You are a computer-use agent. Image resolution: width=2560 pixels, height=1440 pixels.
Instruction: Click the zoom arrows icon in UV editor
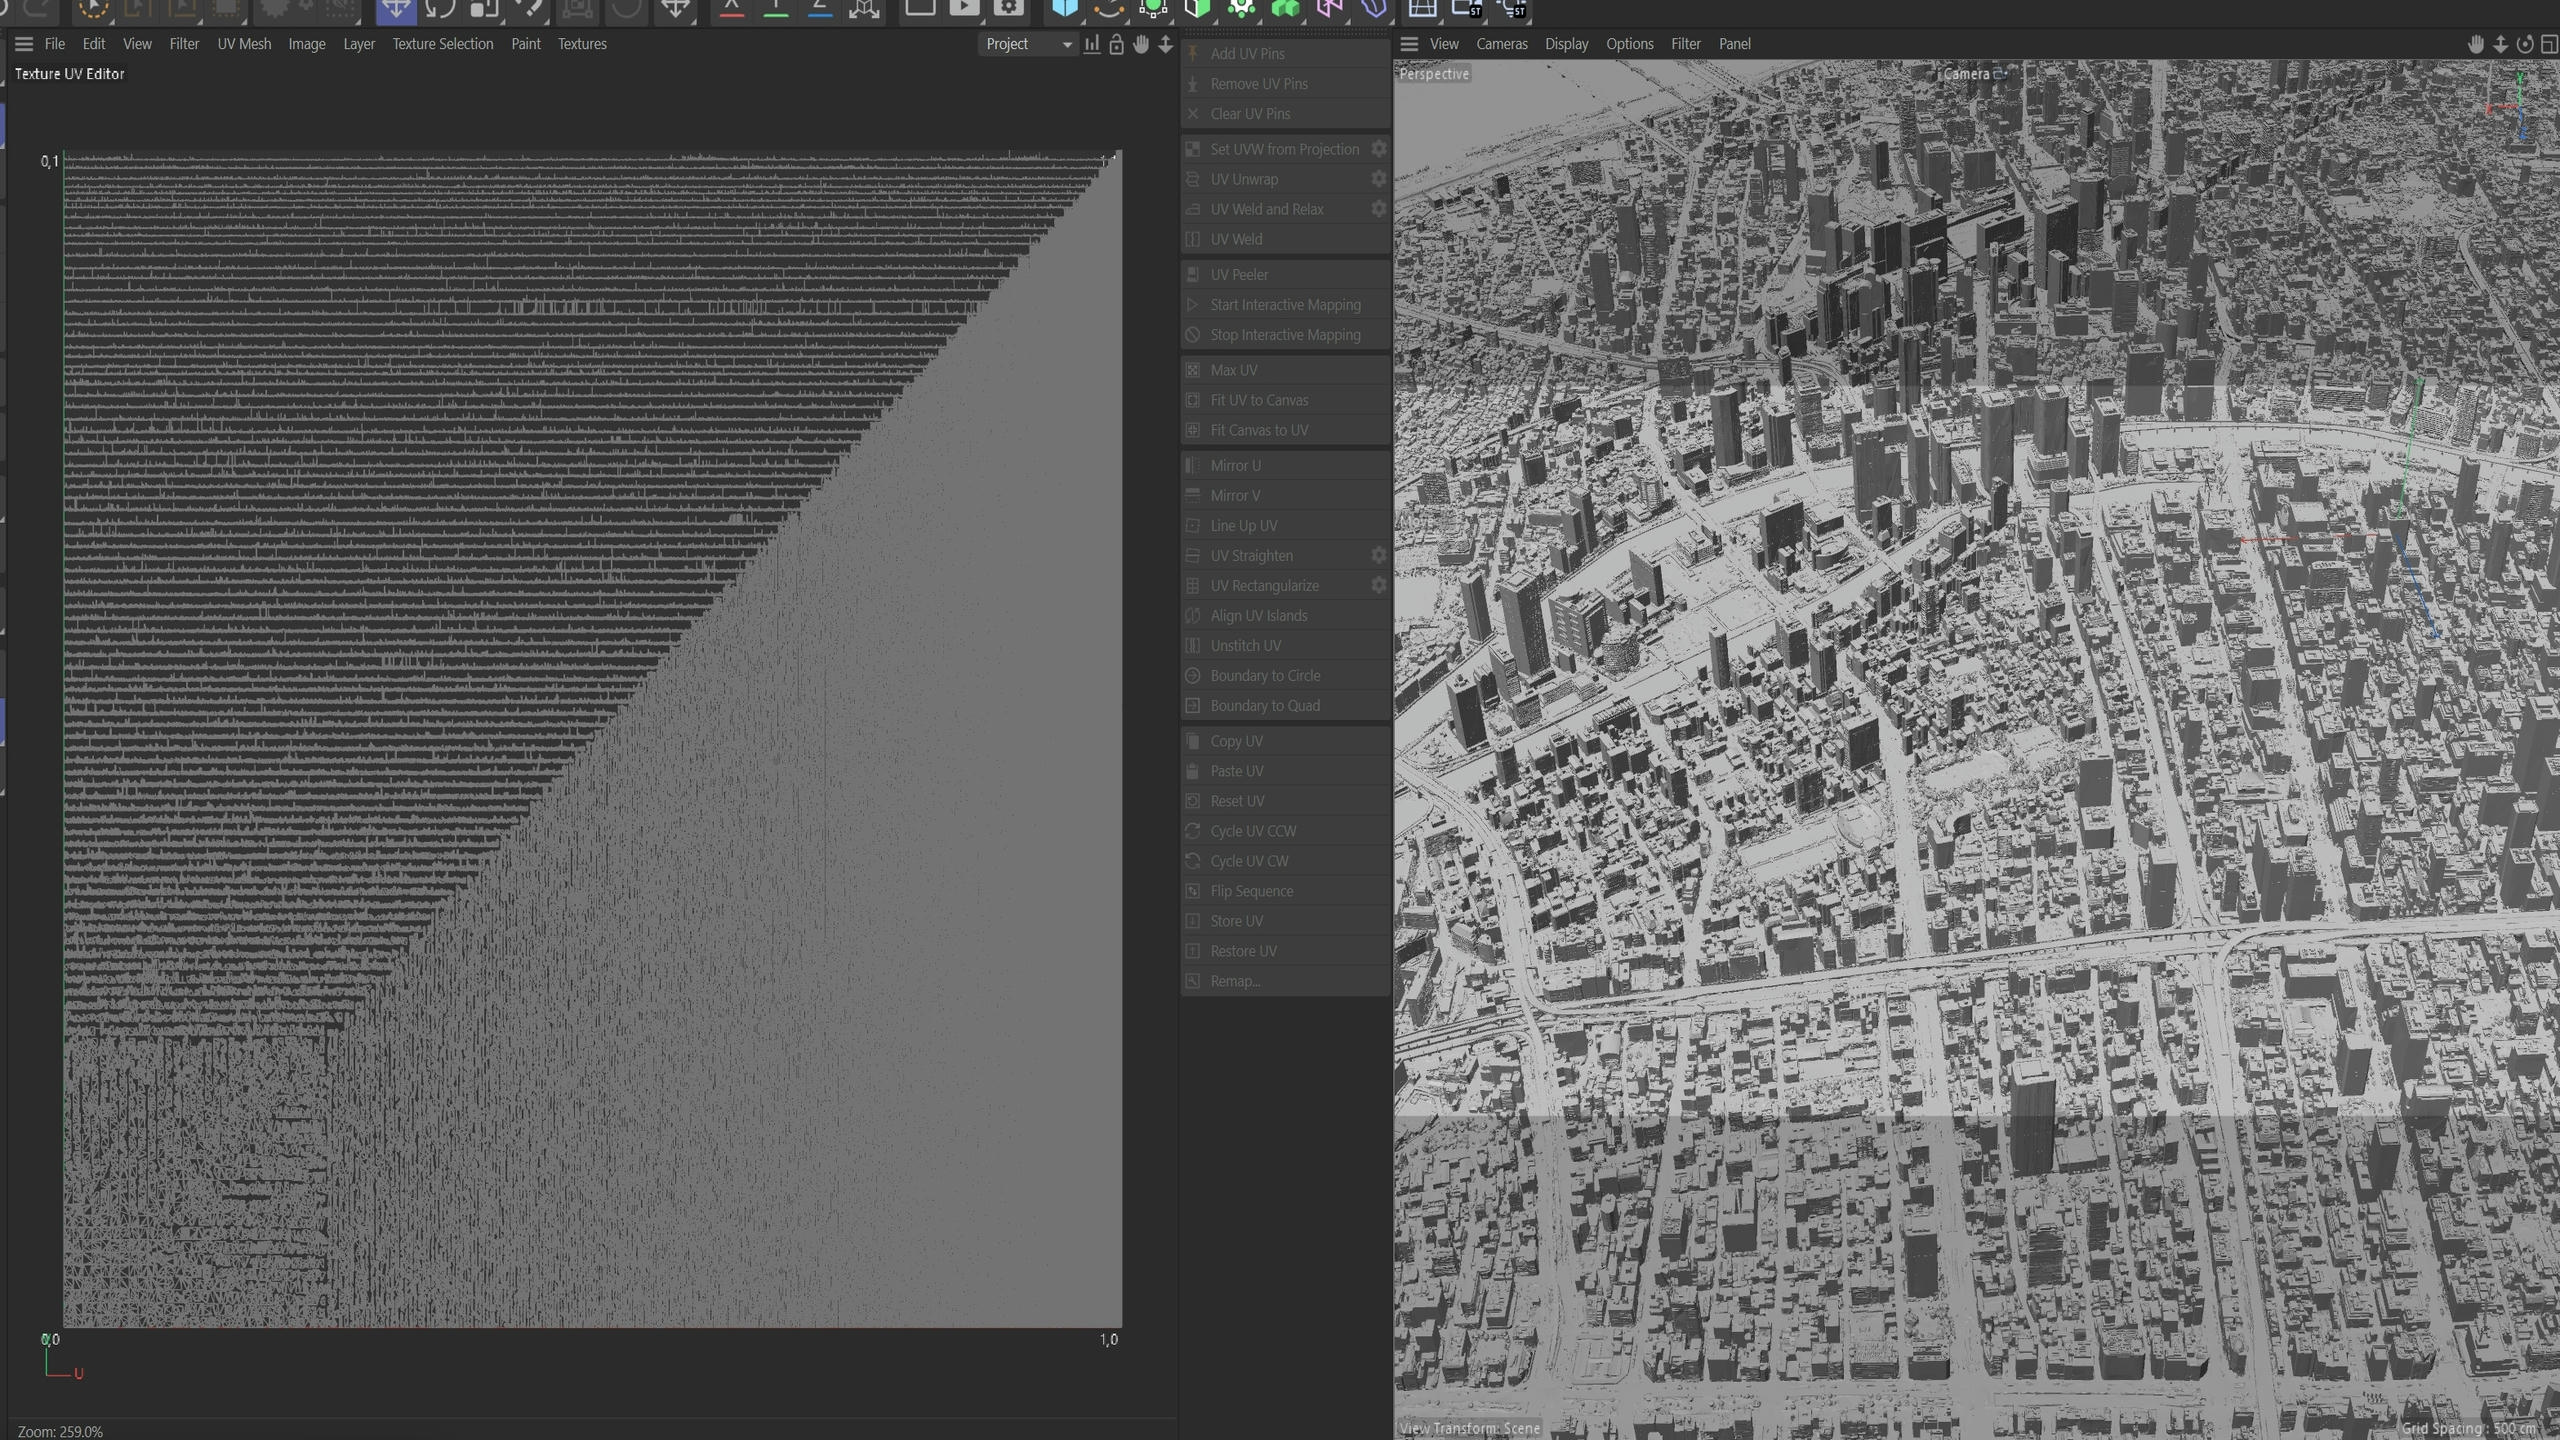[1166, 44]
